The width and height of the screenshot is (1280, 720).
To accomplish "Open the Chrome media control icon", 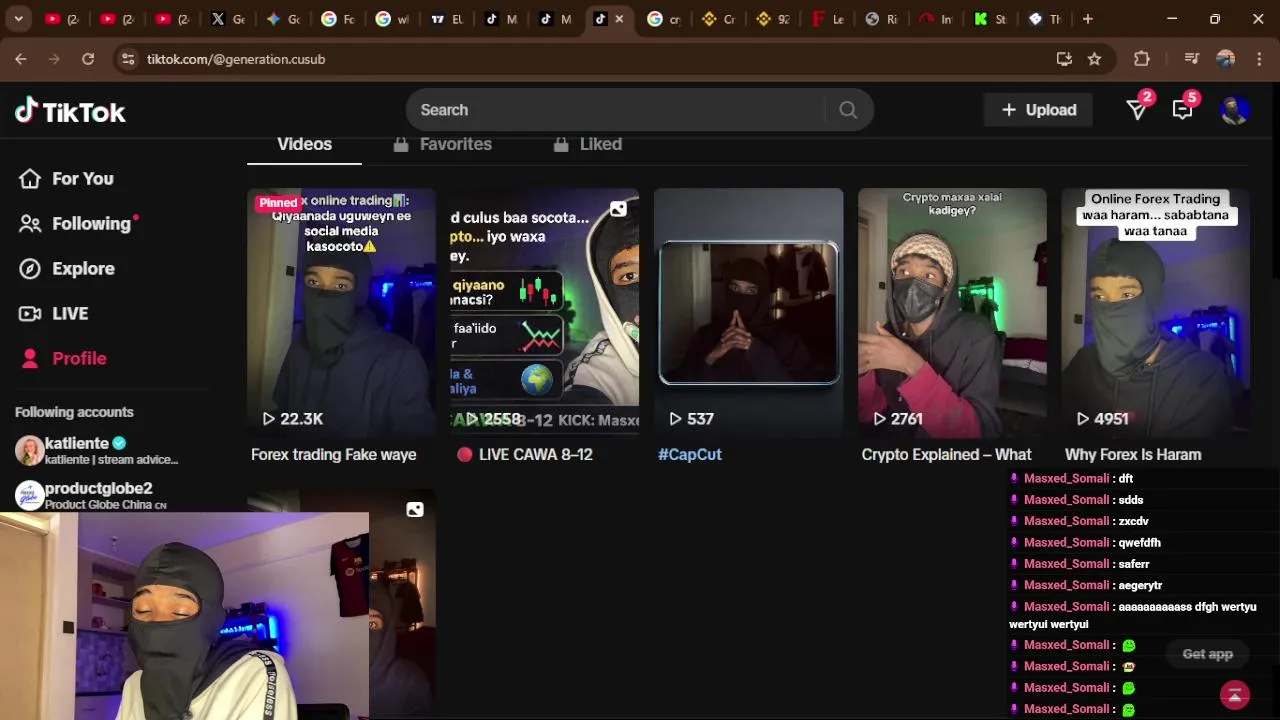I will [1191, 59].
